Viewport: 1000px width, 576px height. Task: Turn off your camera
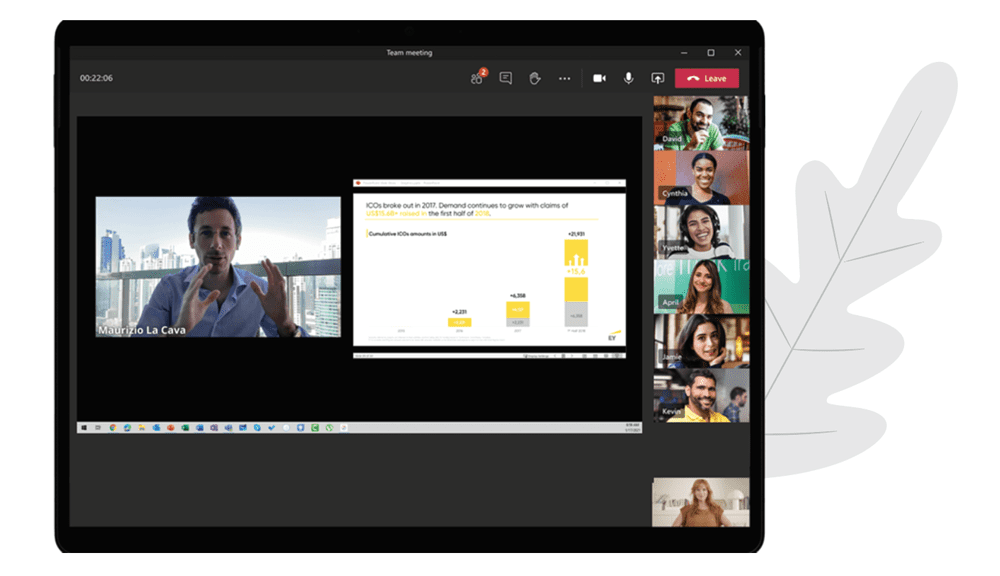click(598, 78)
